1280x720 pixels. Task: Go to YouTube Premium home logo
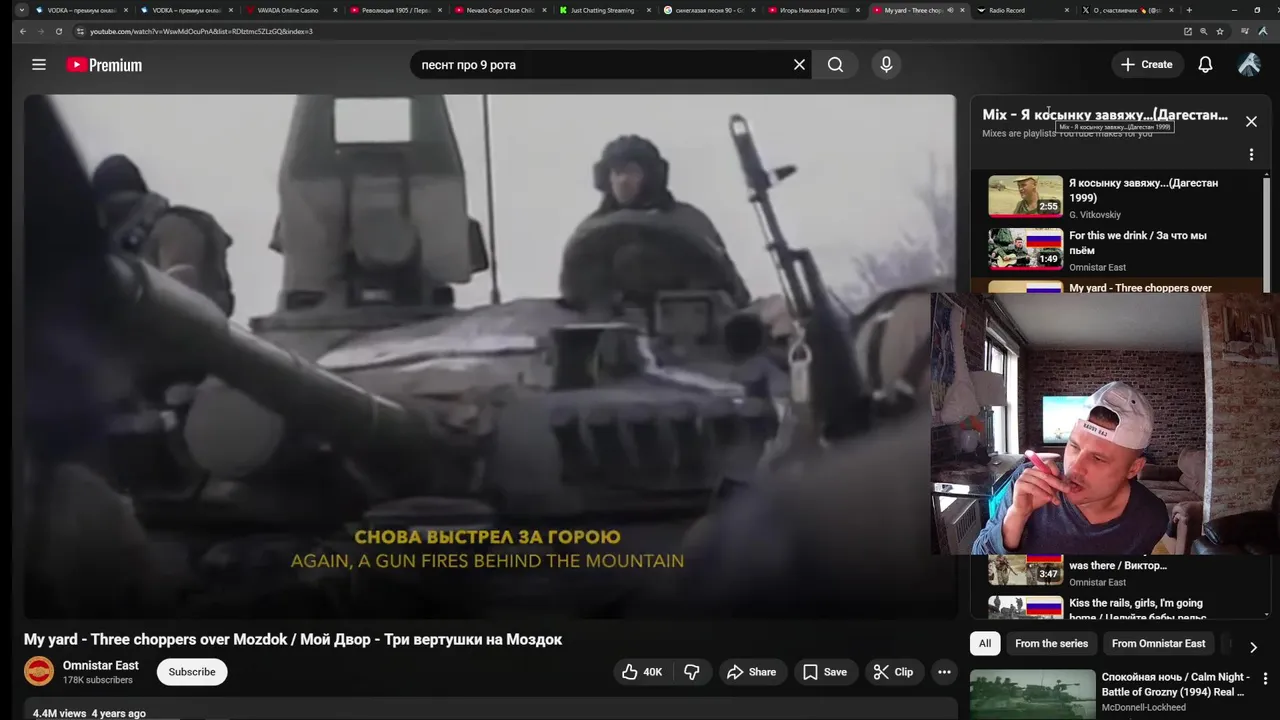tap(104, 65)
